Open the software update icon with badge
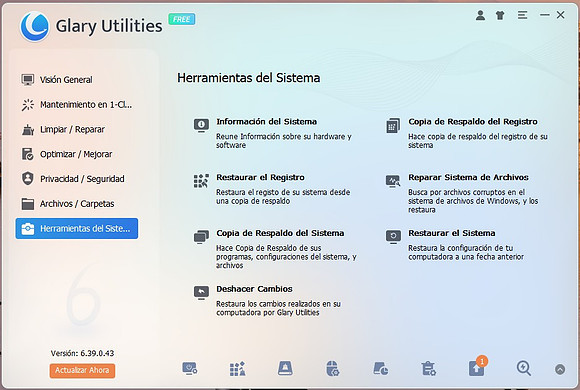Screen dimensions: 580x390 click(477, 367)
